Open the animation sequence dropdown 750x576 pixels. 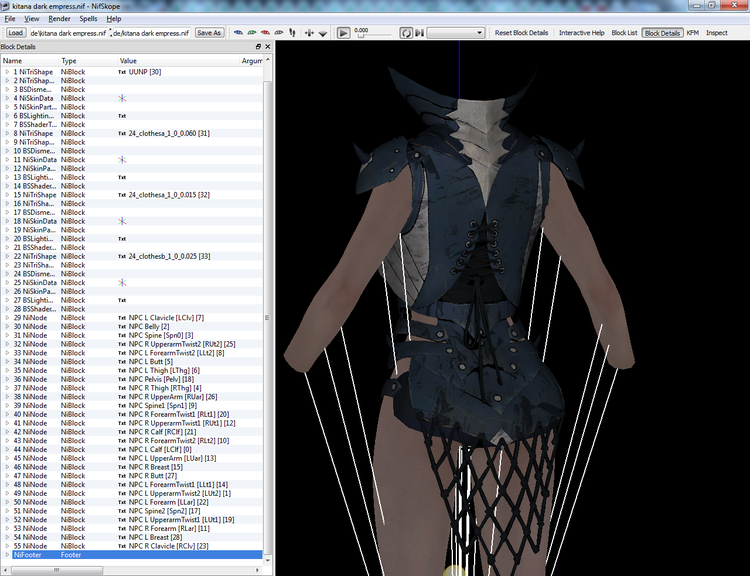[455, 33]
